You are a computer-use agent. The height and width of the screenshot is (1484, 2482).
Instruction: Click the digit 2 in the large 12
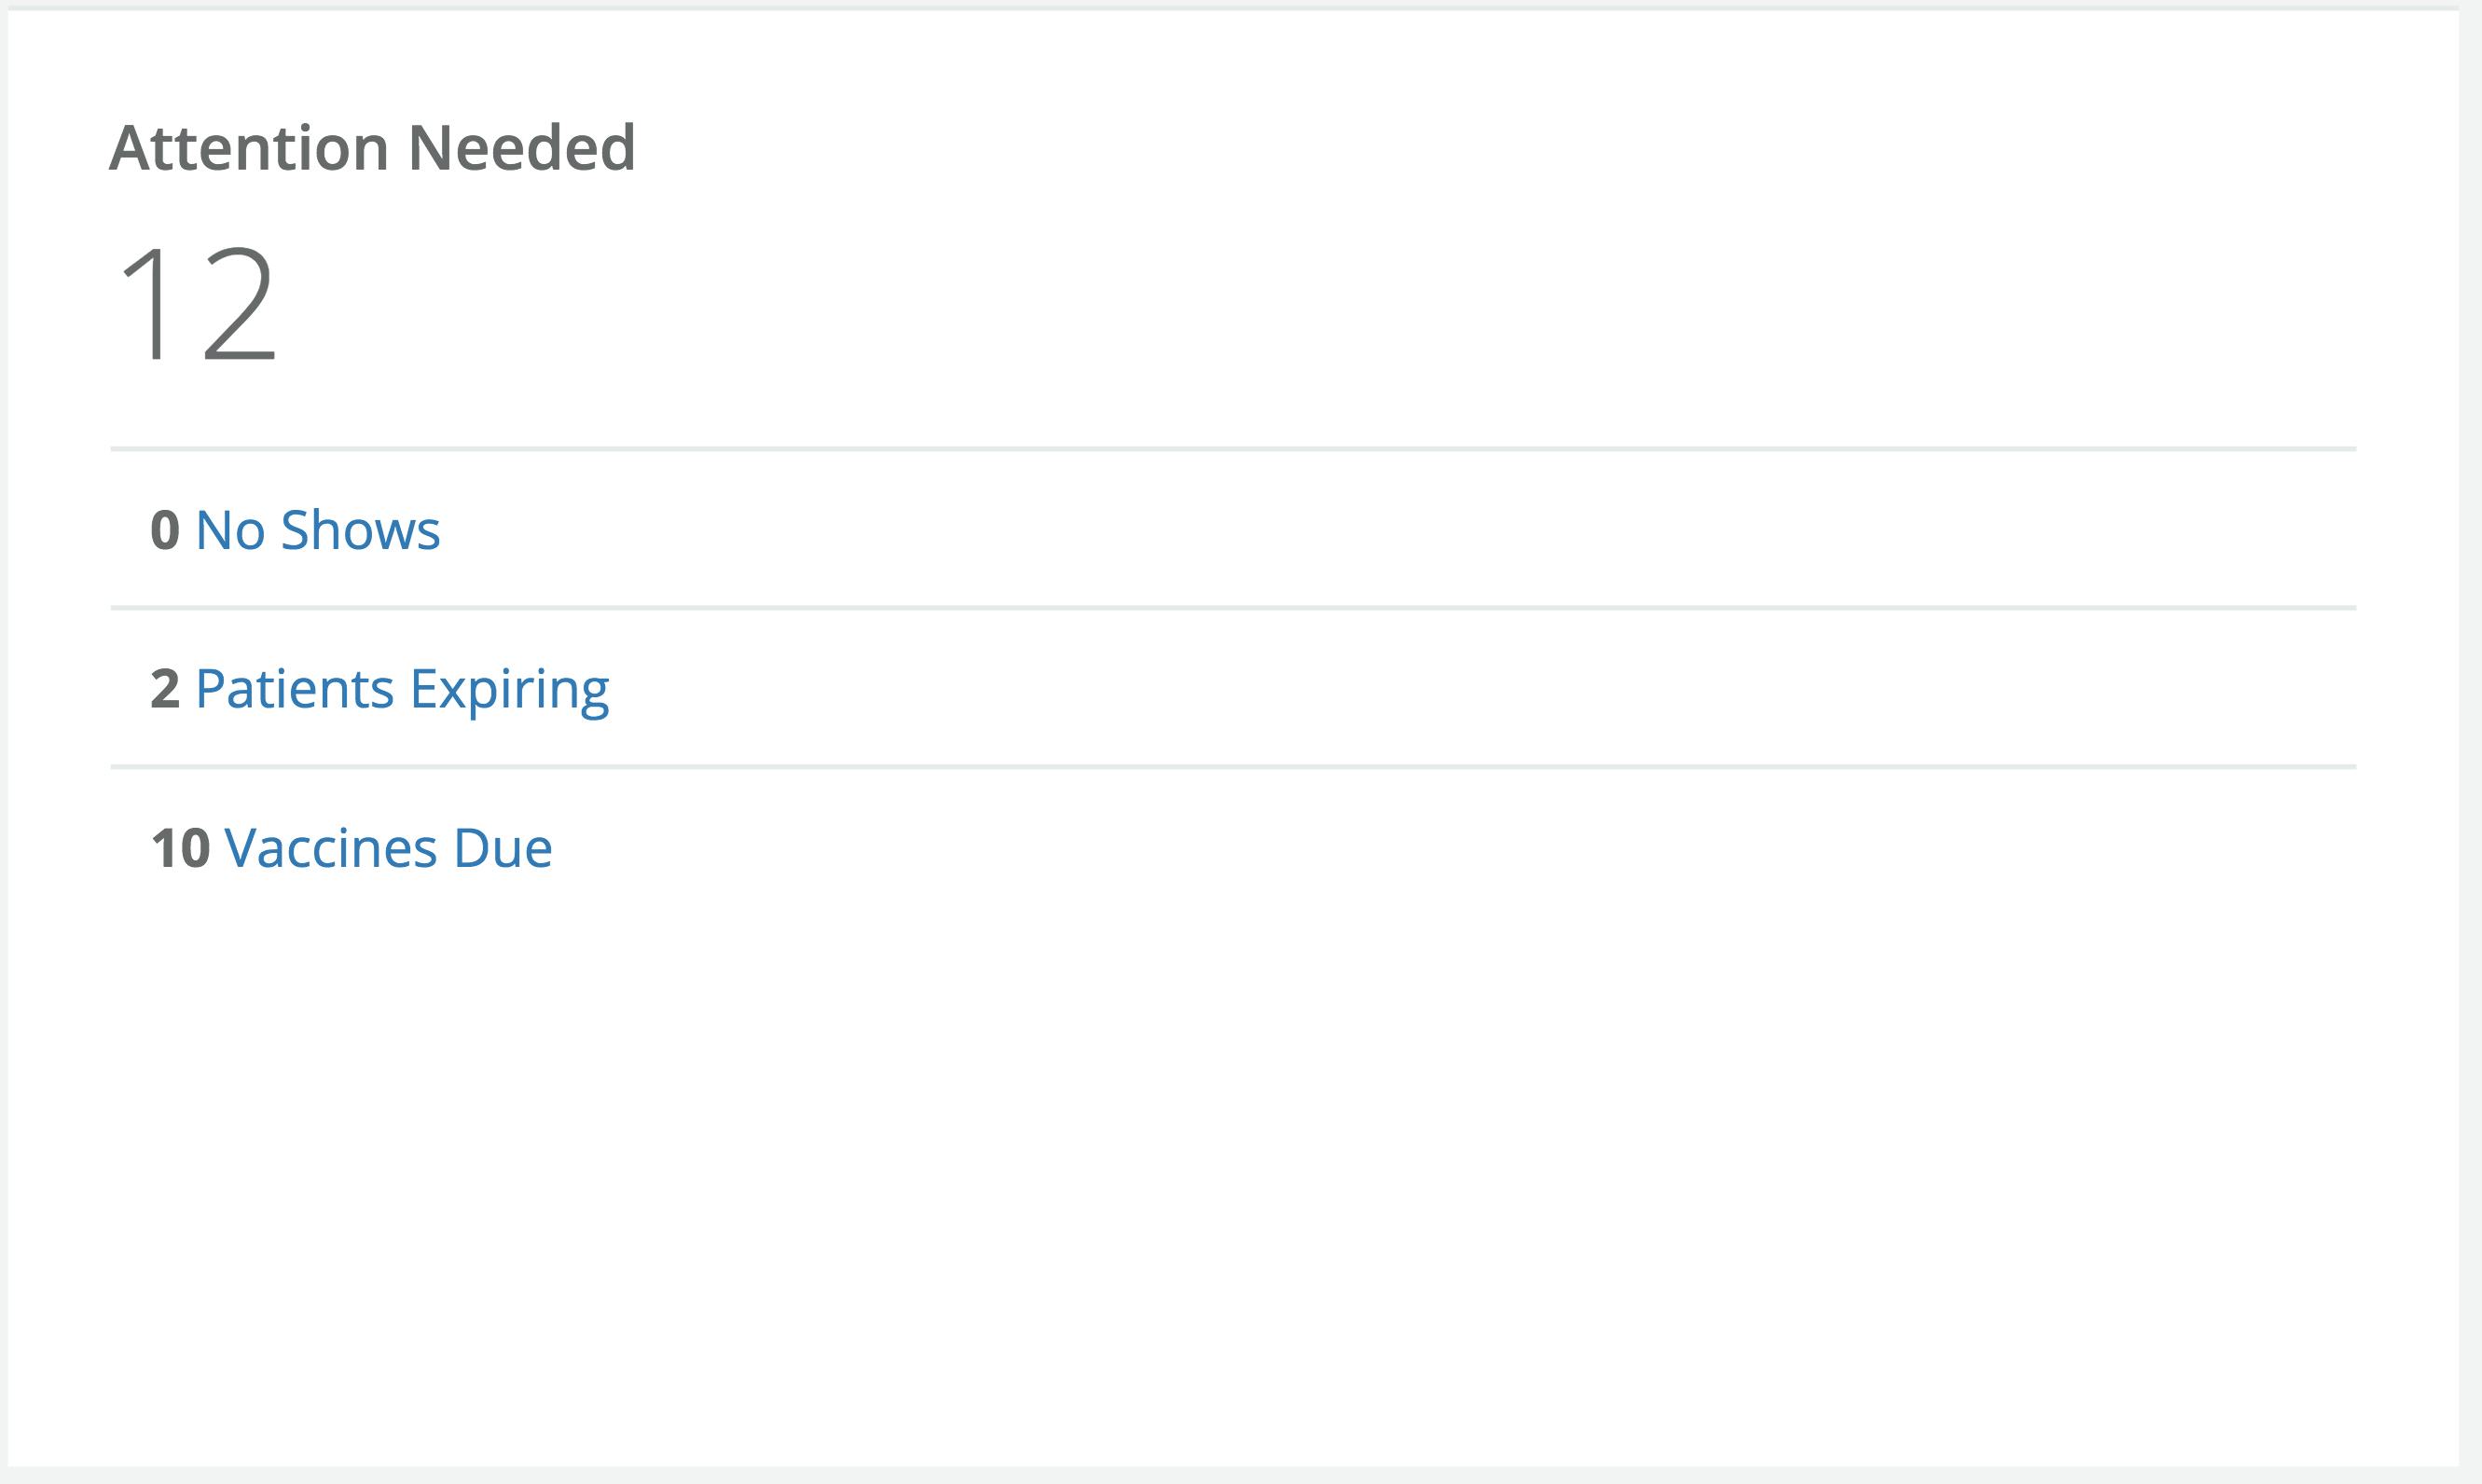pyautogui.click(x=238, y=303)
